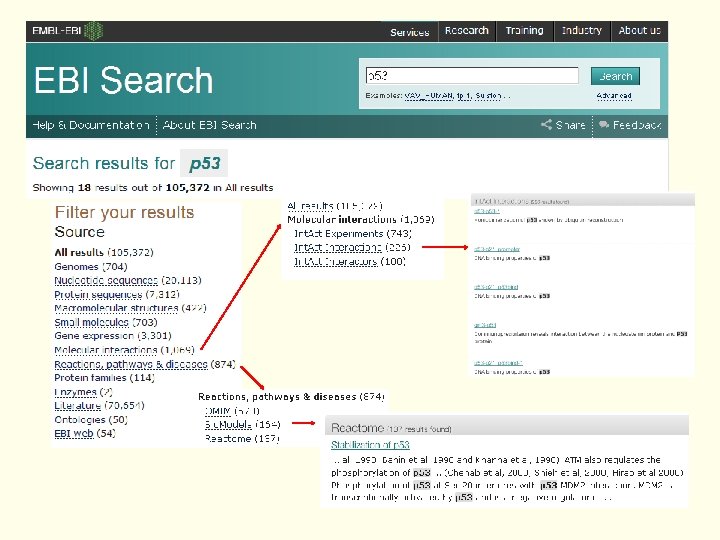Click the Search button
Image resolution: width=720 pixels, height=540 pixels.
615,76
